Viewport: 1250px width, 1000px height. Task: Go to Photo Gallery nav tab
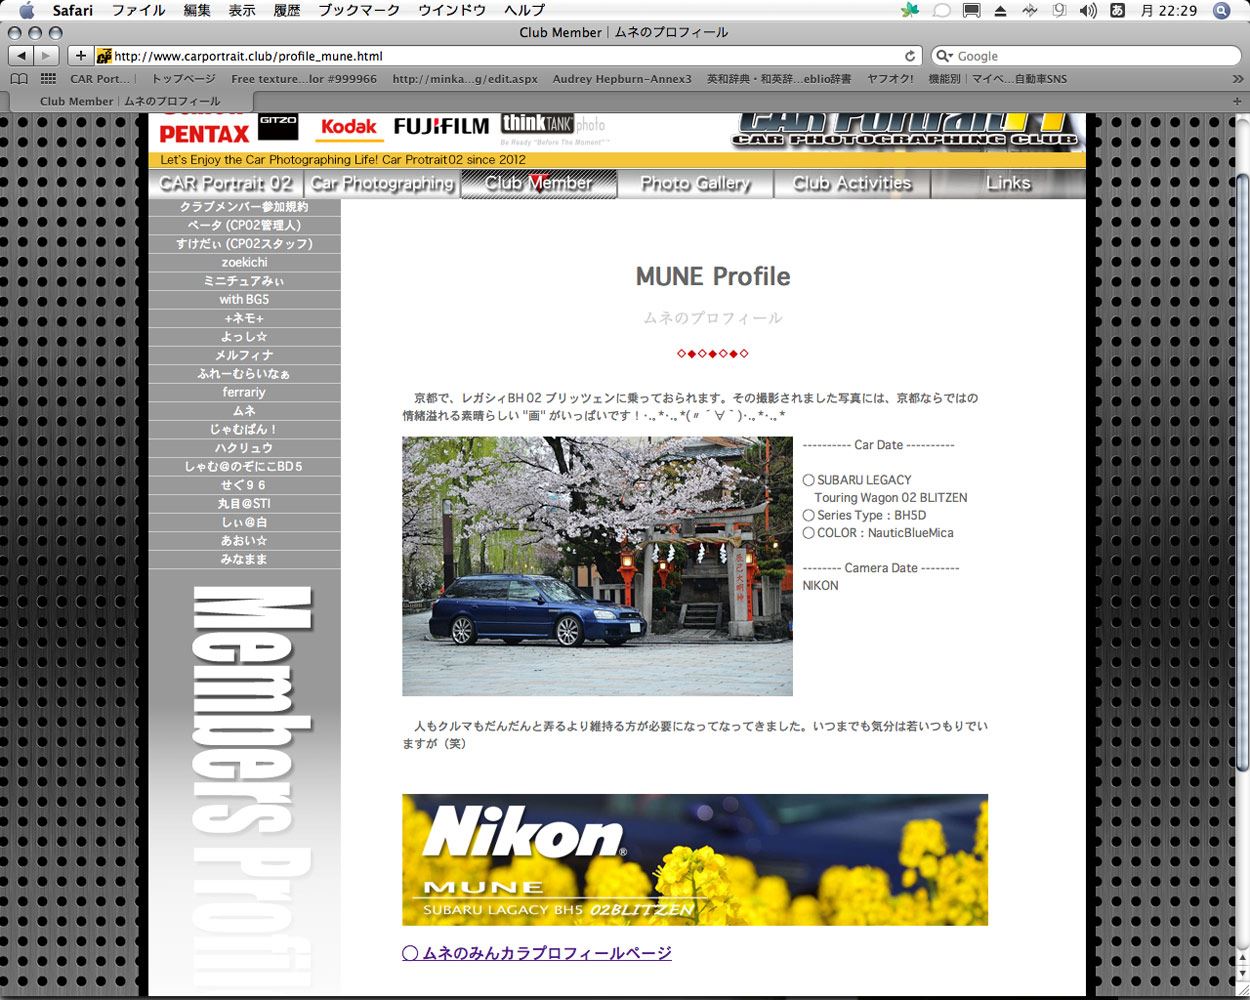click(695, 183)
